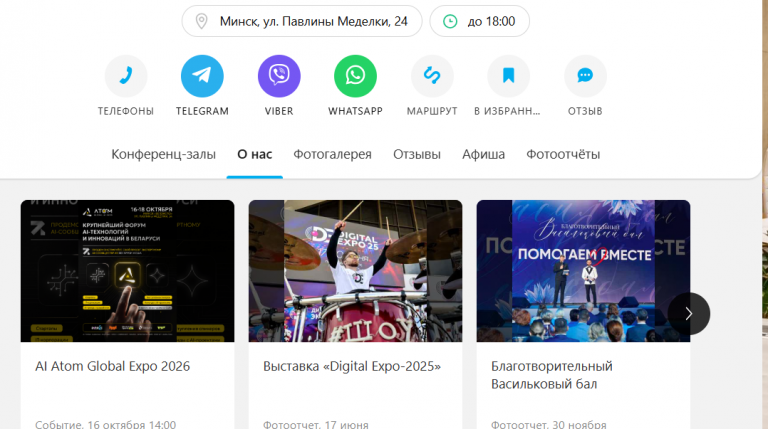
Task: Click the ТЕЛЕФОНЫ label
Action: [x=126, y=111]
